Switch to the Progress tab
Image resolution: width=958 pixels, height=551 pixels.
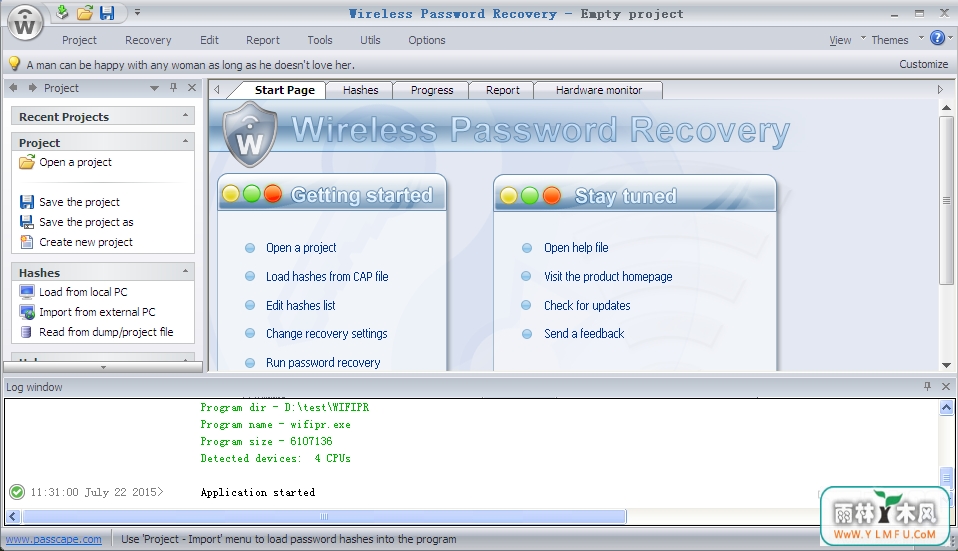[432, 90]
